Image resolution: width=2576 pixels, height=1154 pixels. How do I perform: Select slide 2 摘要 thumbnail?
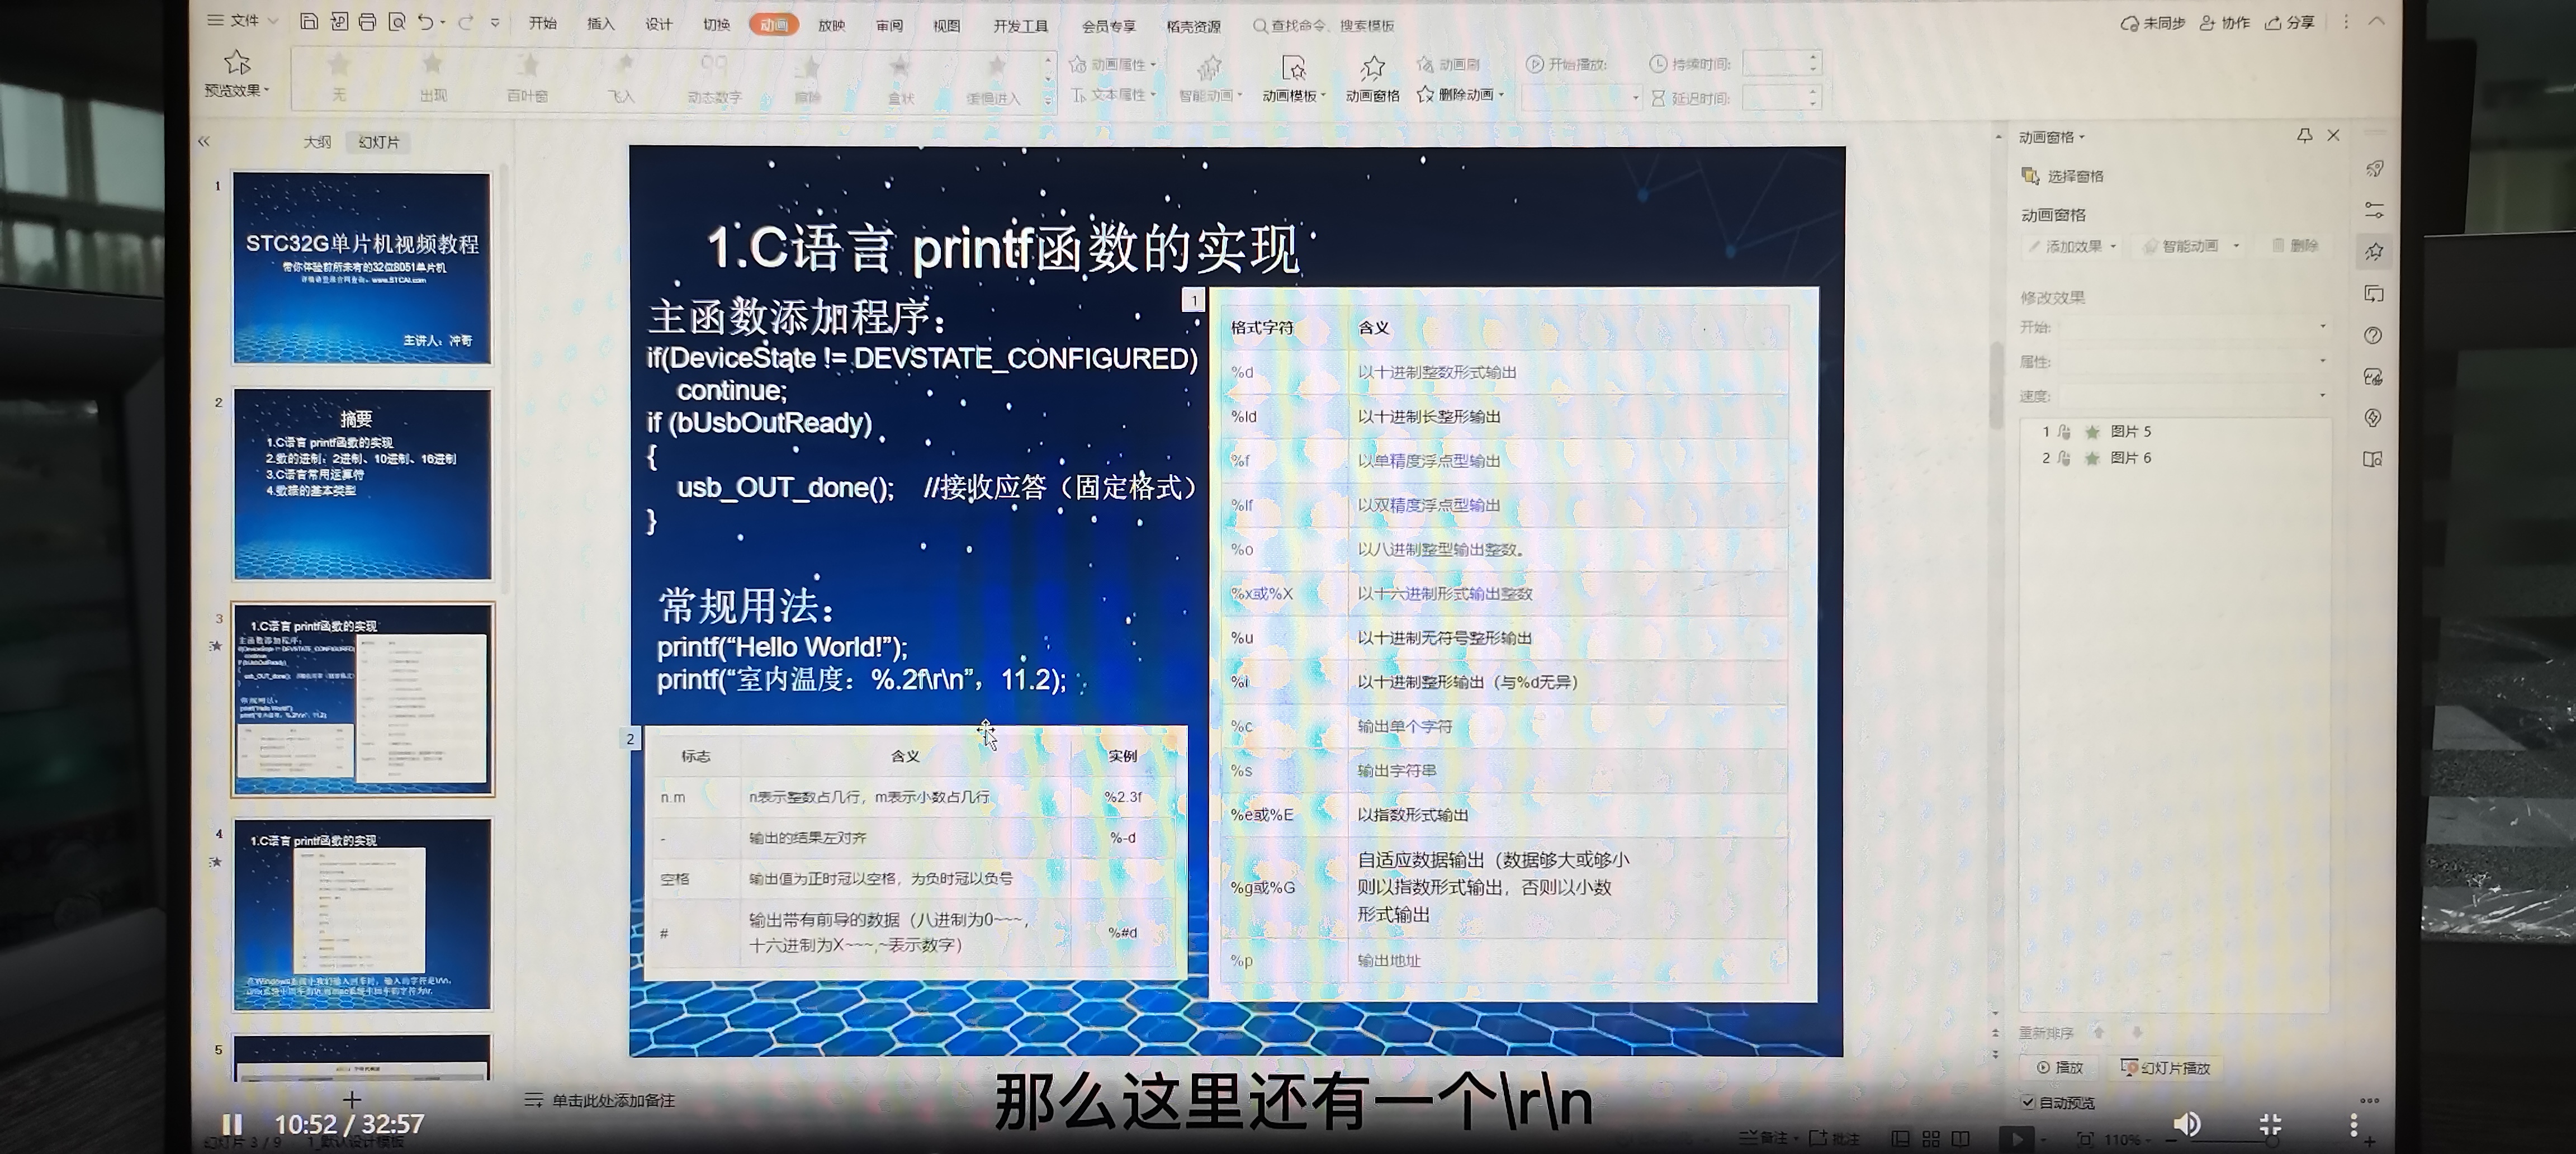362,484
